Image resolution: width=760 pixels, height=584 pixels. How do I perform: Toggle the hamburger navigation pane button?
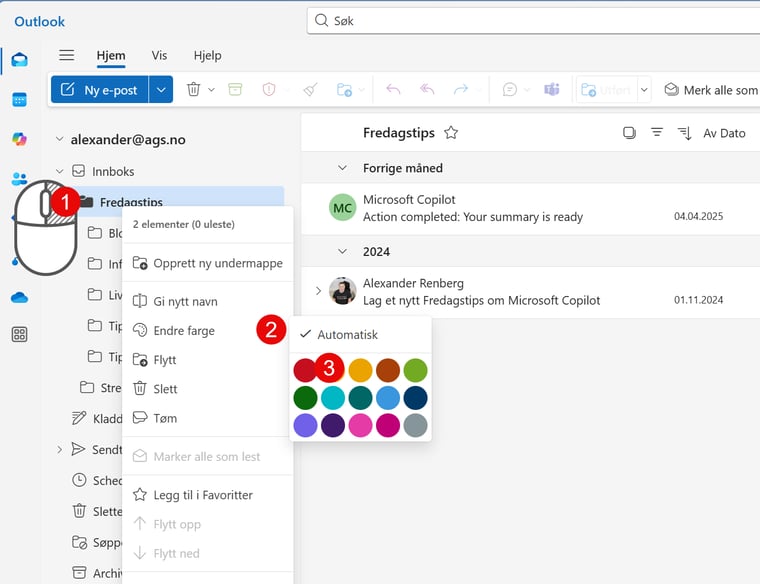pyautogui.click(x=67, y=55)
